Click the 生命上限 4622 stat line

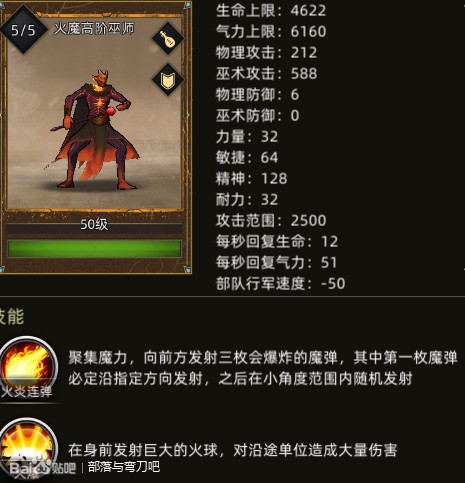271,11
